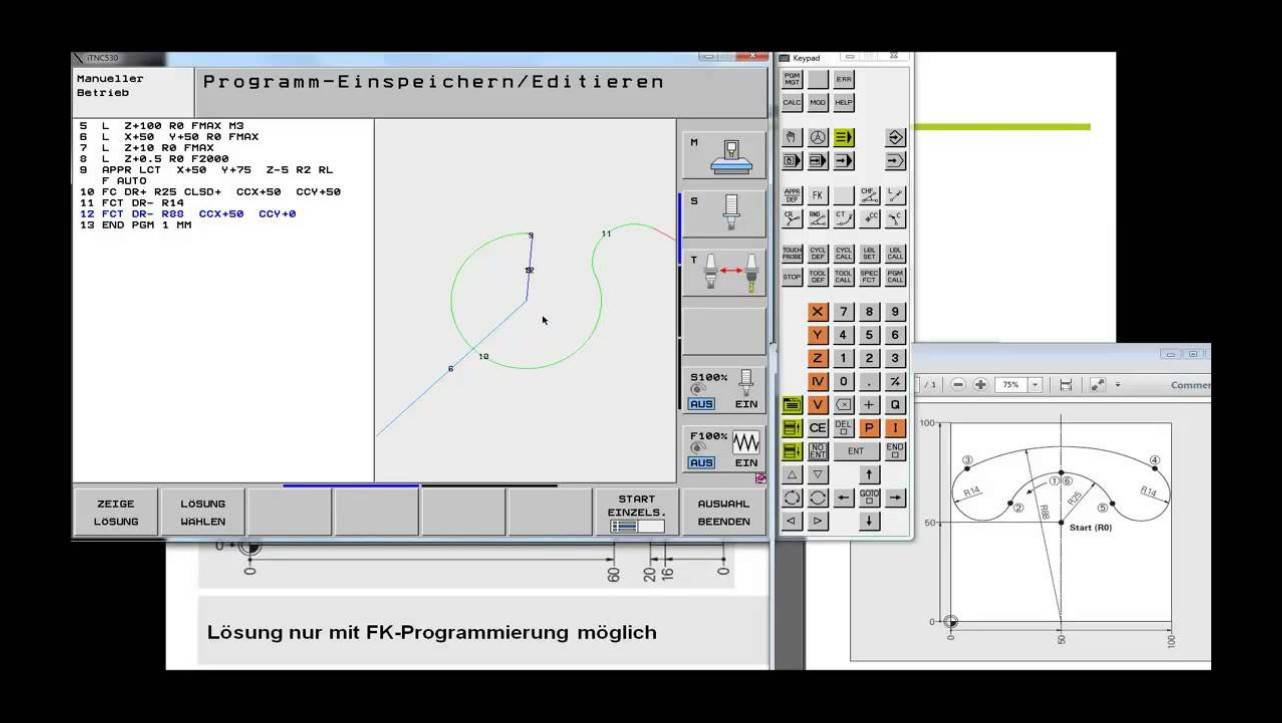Click the up arrow cursor key
This screenshot has width=1282, height=723.
(x=870, y=474)
